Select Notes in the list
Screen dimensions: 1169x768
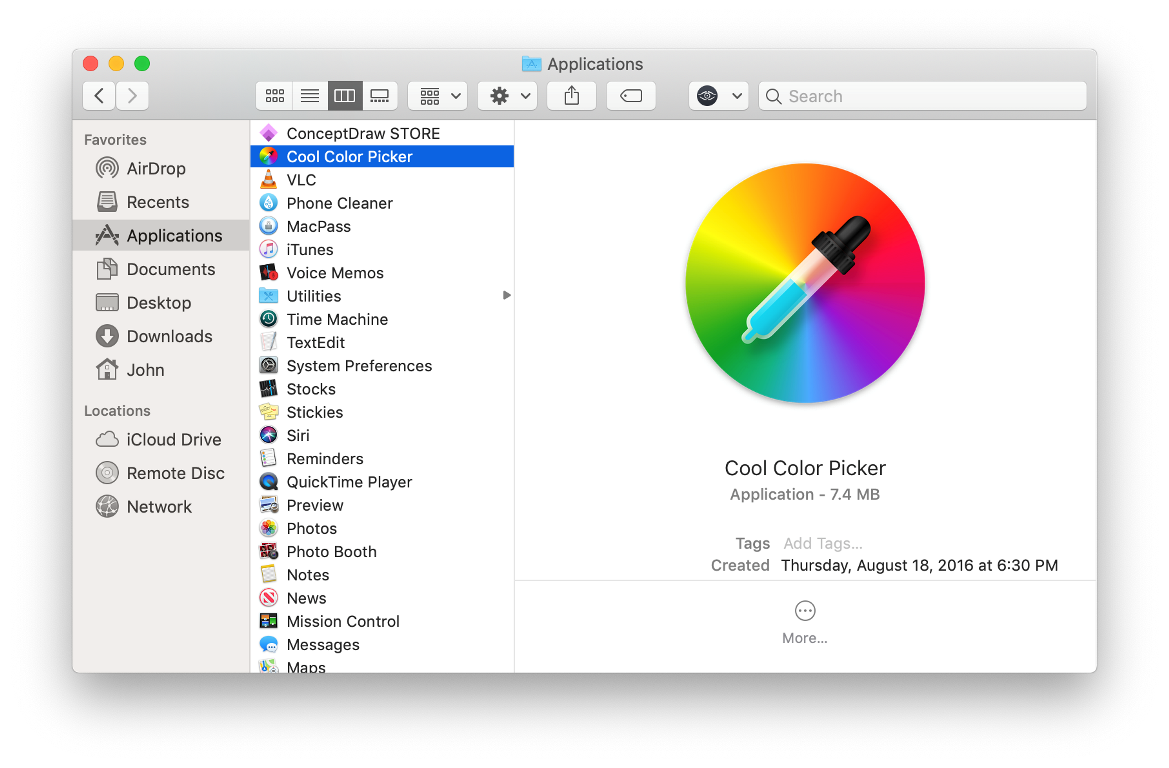click(382, 575)
